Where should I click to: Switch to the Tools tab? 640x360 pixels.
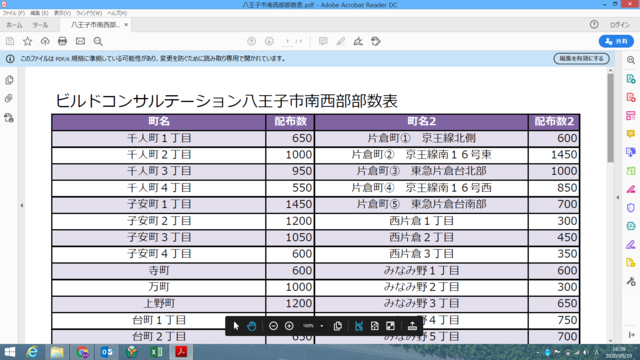coord(40,25)
